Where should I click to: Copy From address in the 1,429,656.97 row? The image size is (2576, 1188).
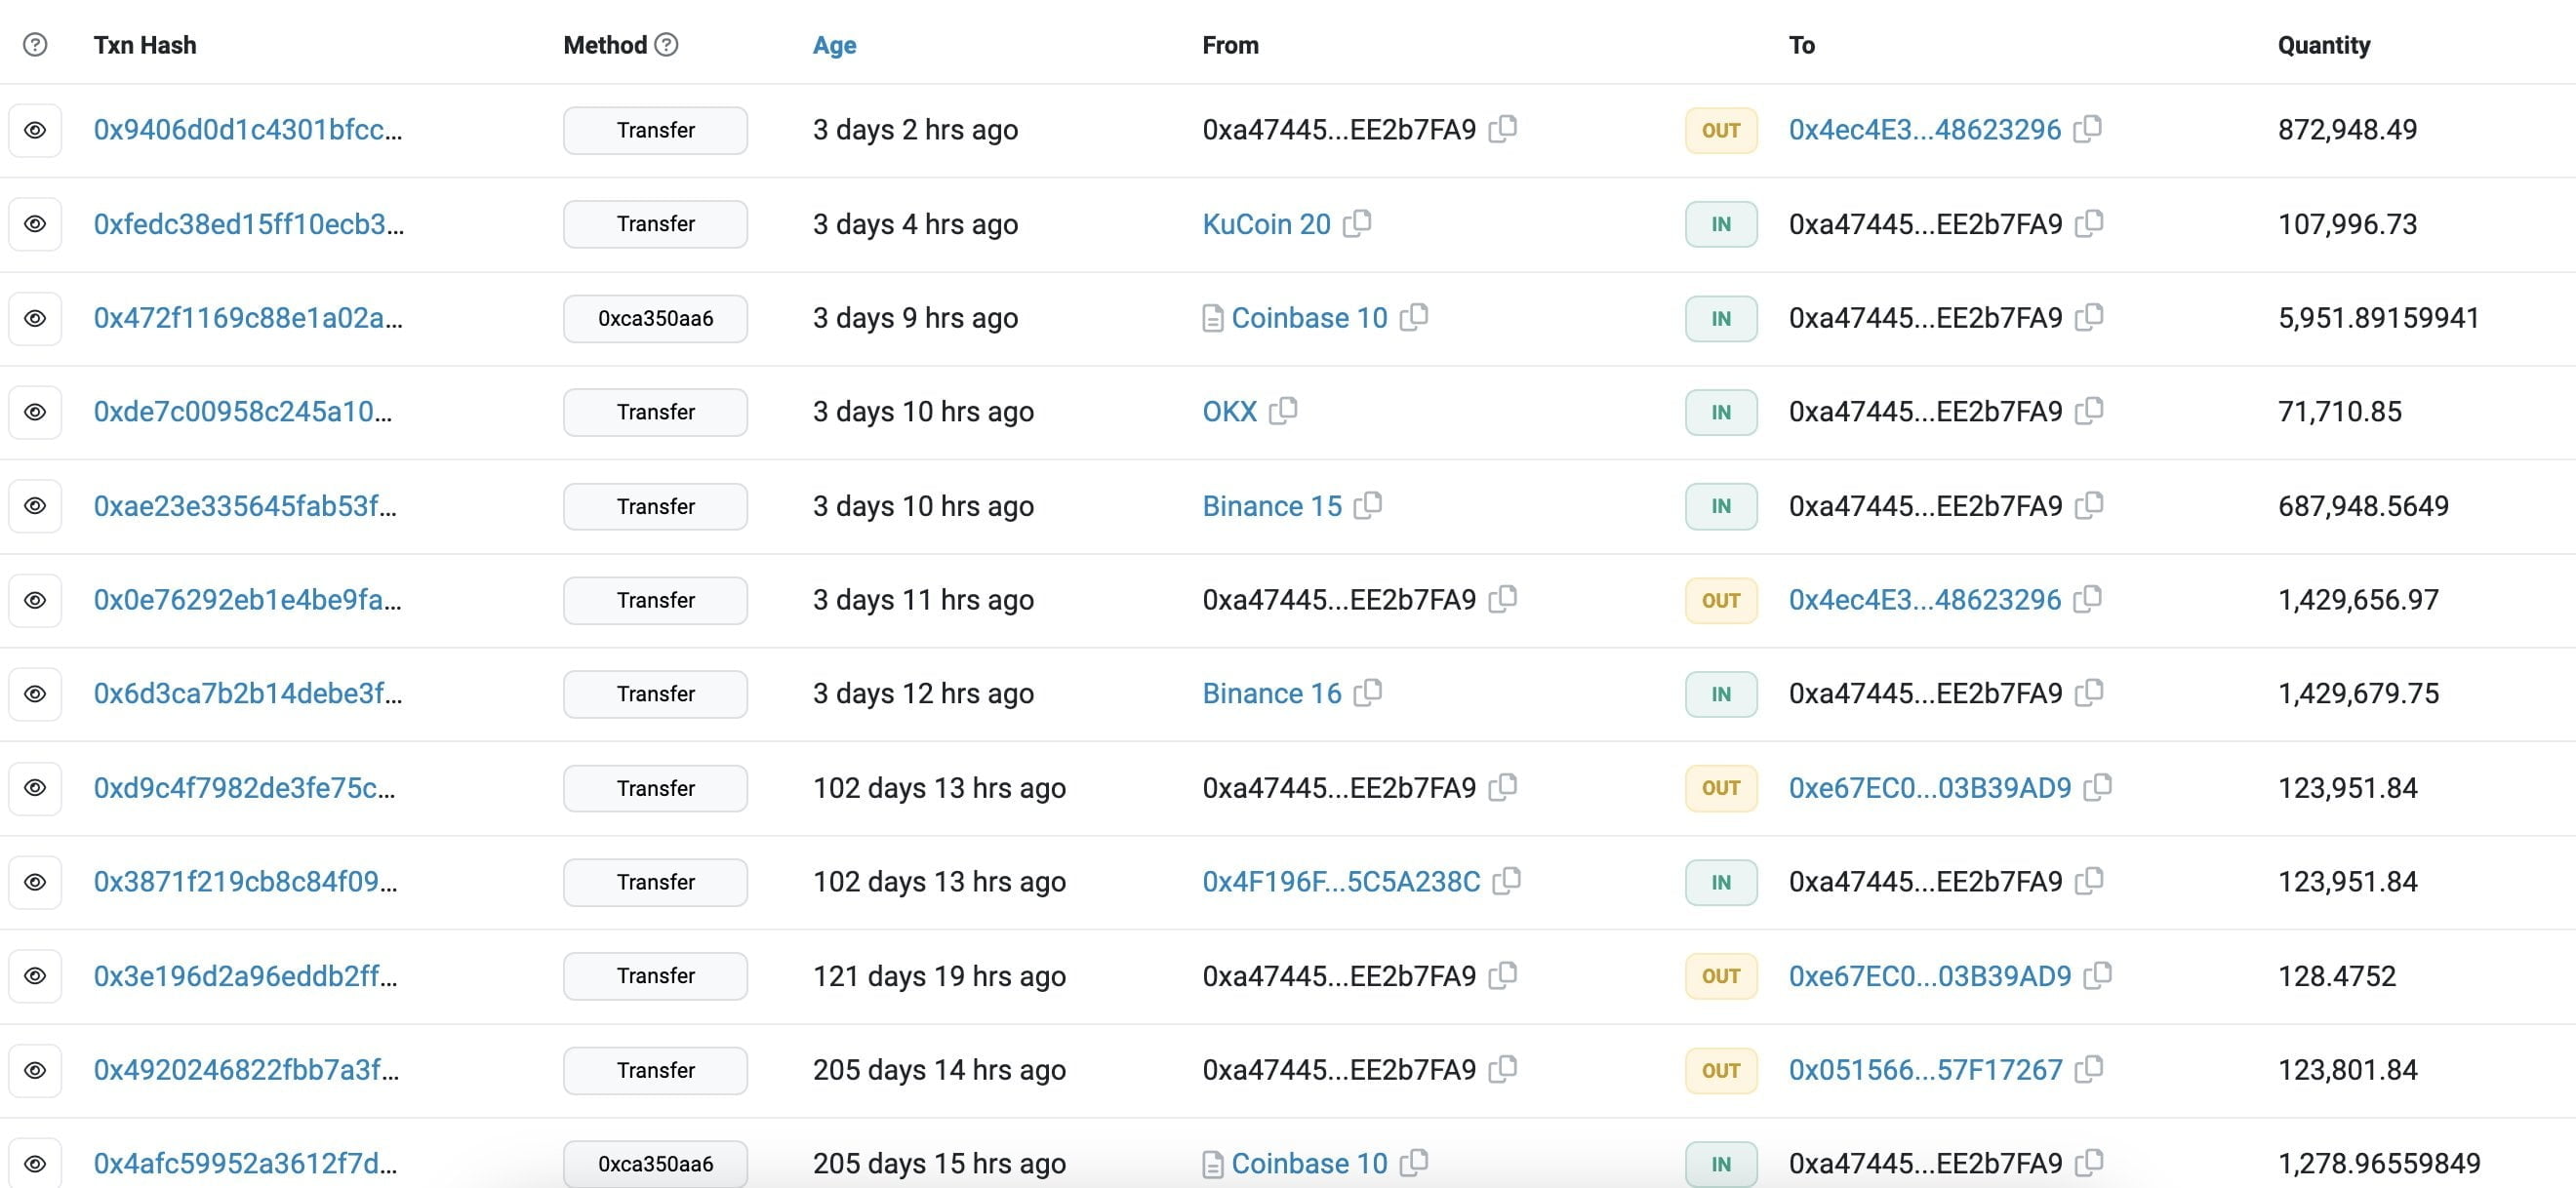click(1503, 599)
